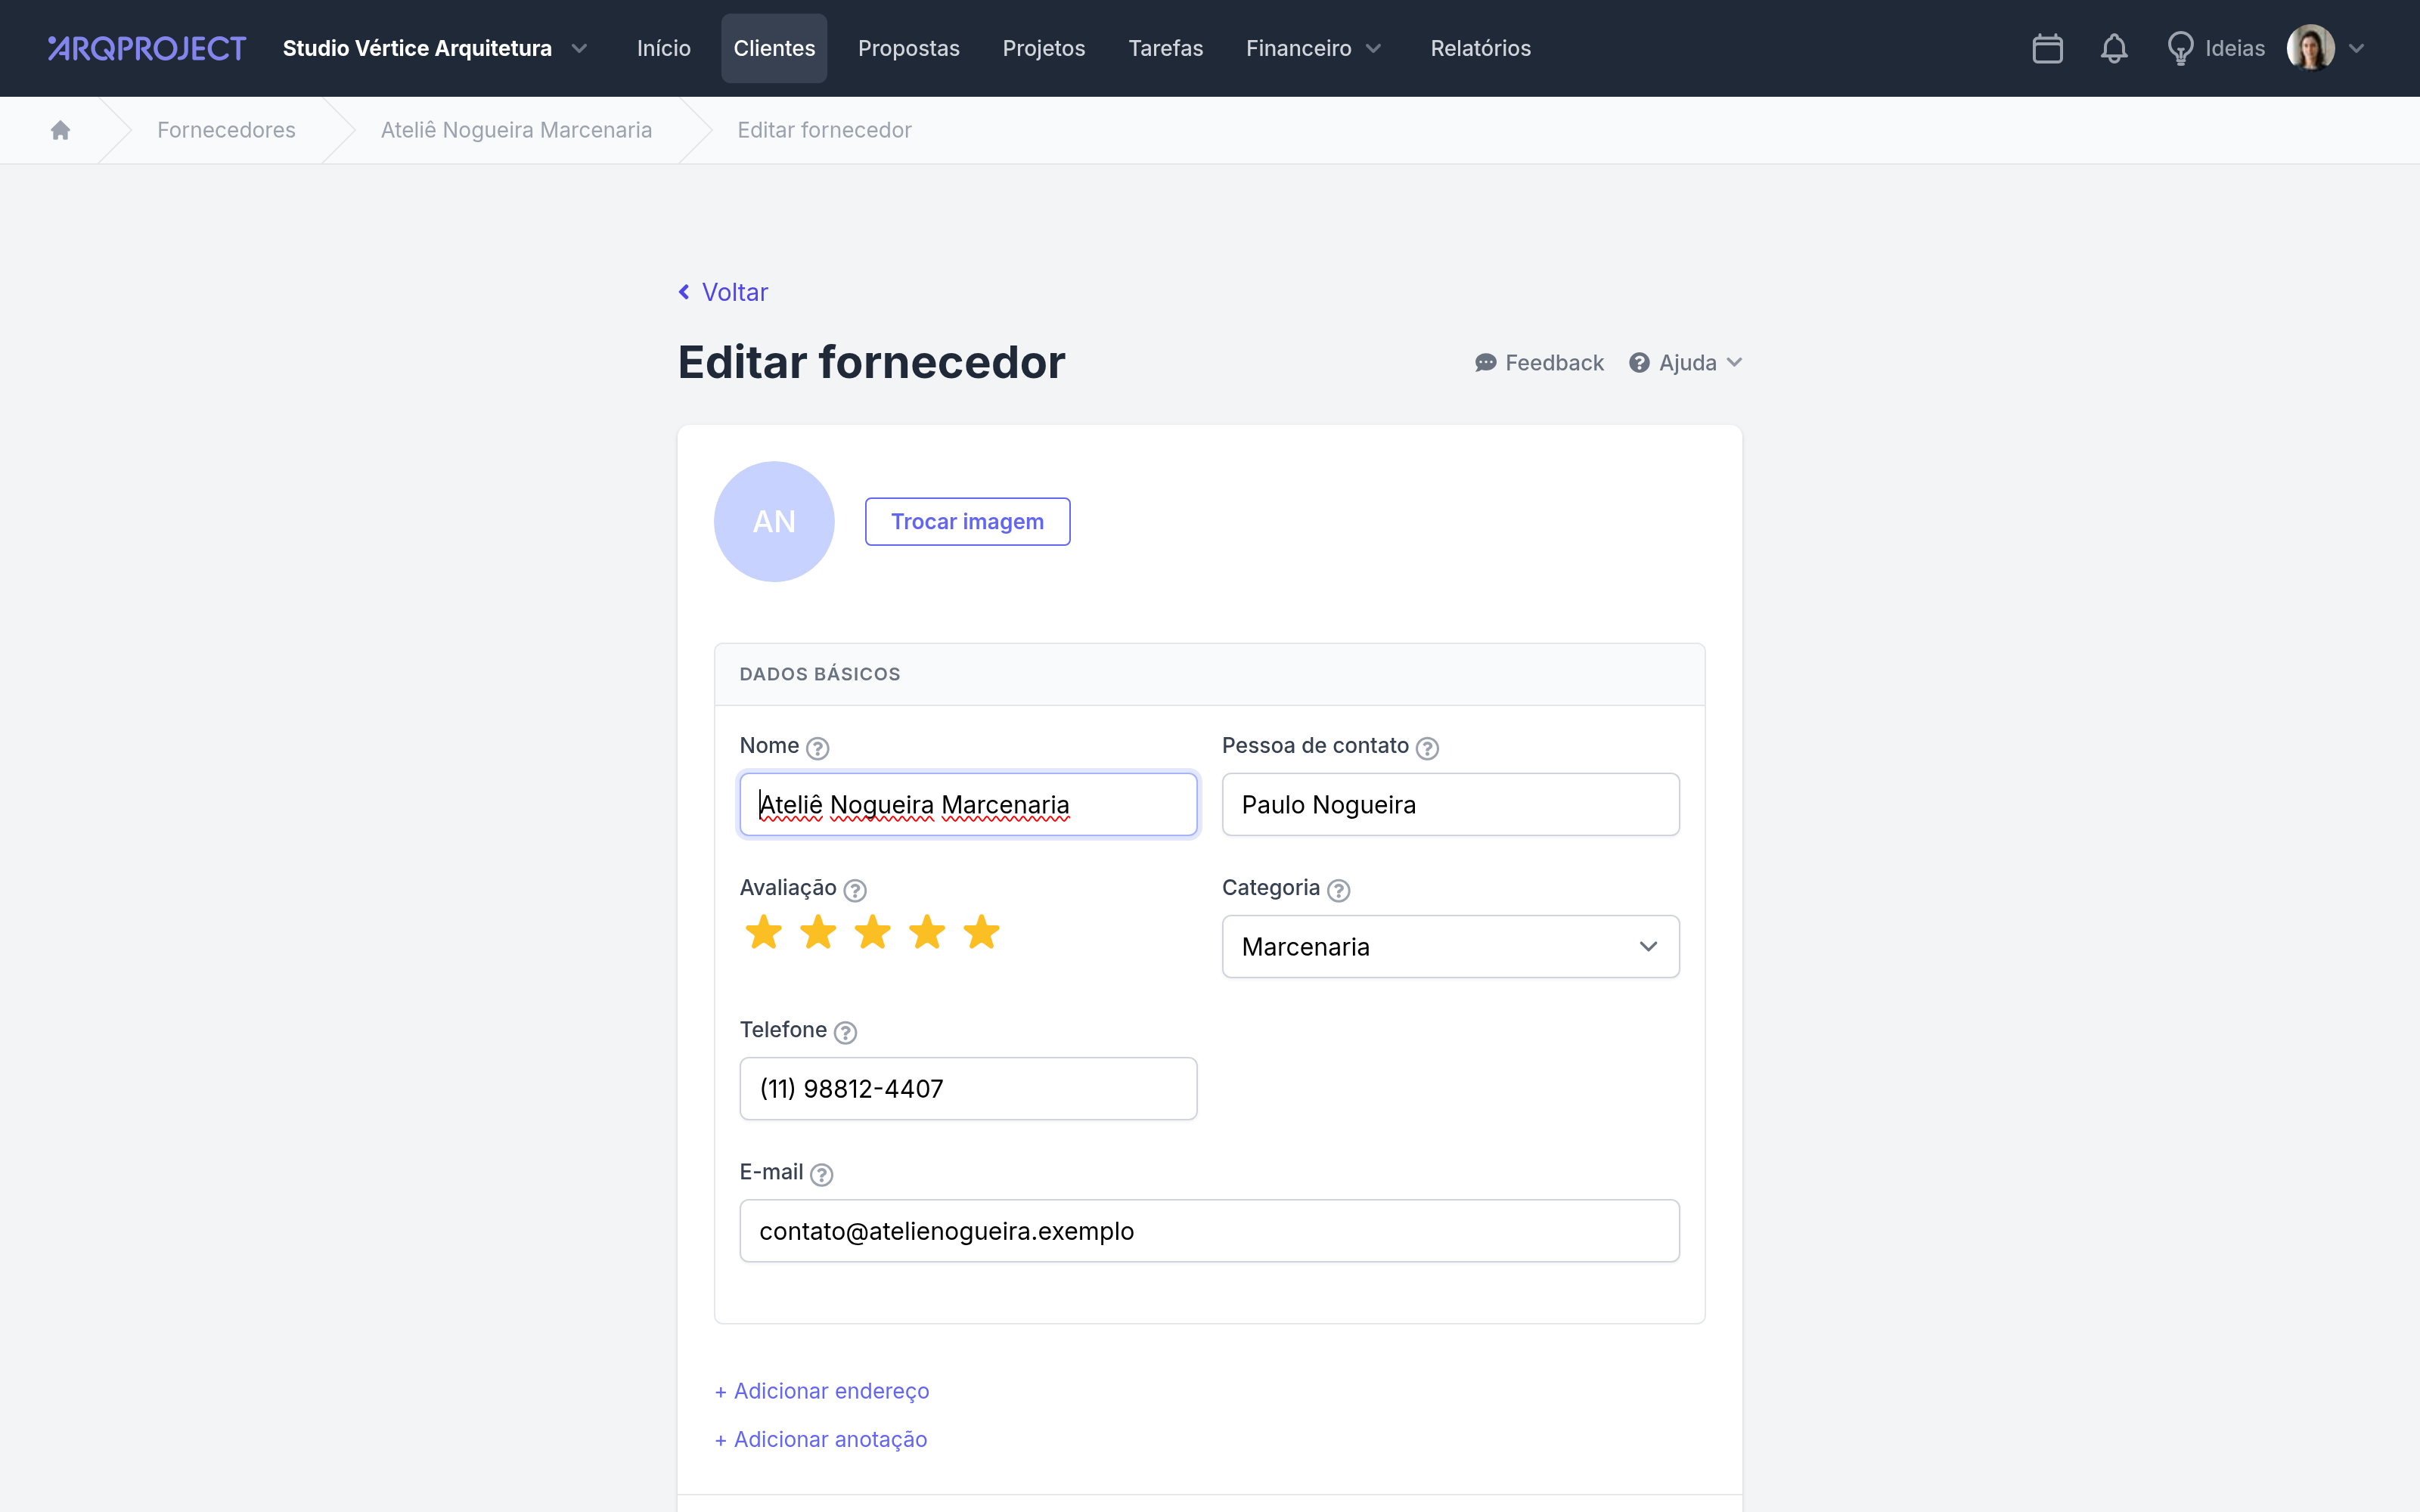Set rating to five stars

pos(982,932)
